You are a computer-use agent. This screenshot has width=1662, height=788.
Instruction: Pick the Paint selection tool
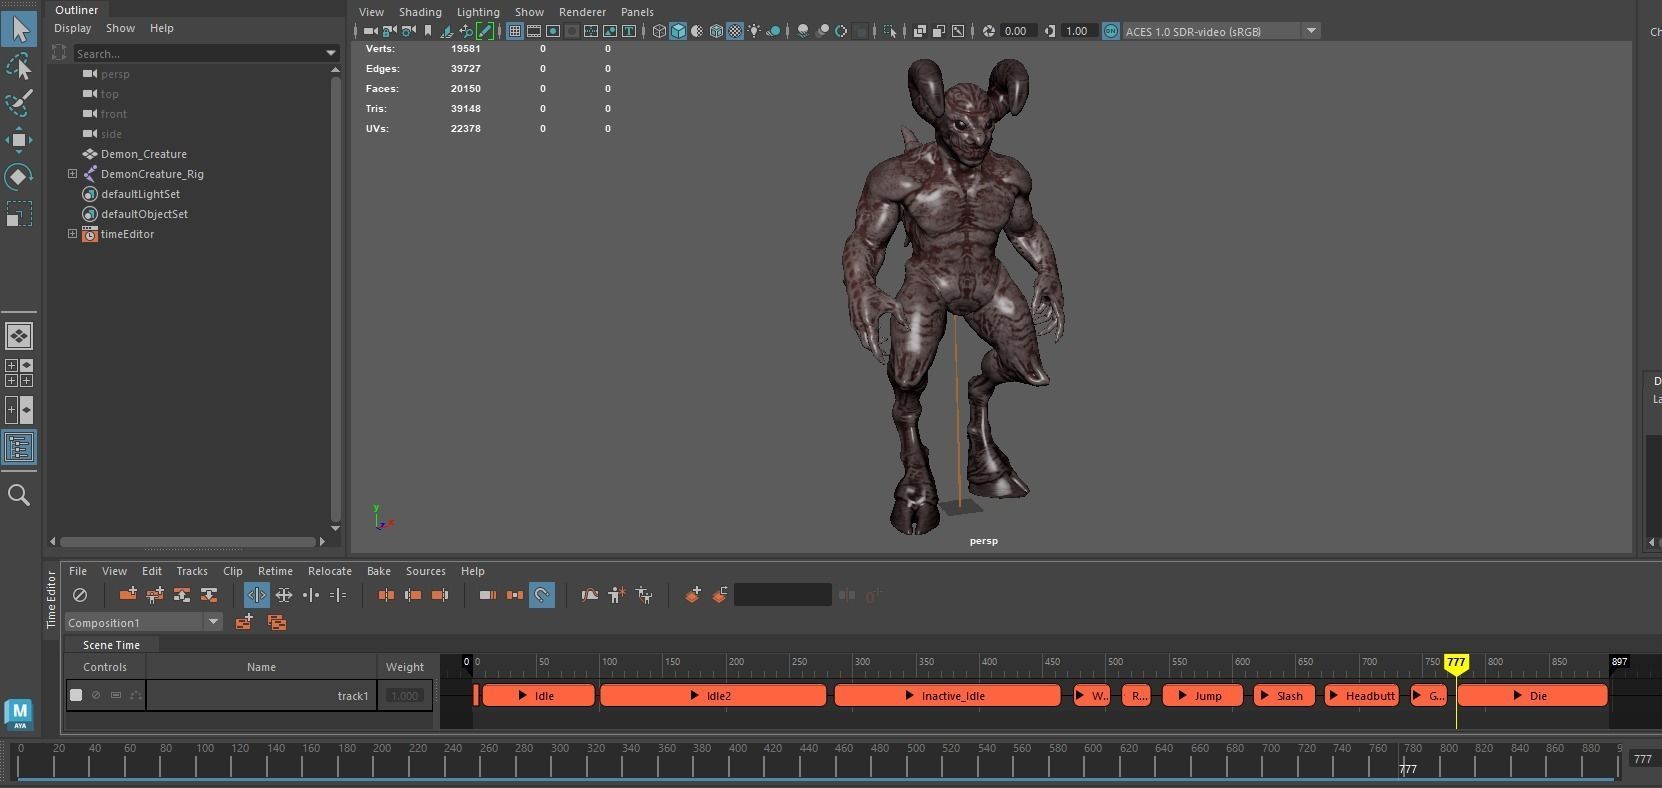coord(19,103)
